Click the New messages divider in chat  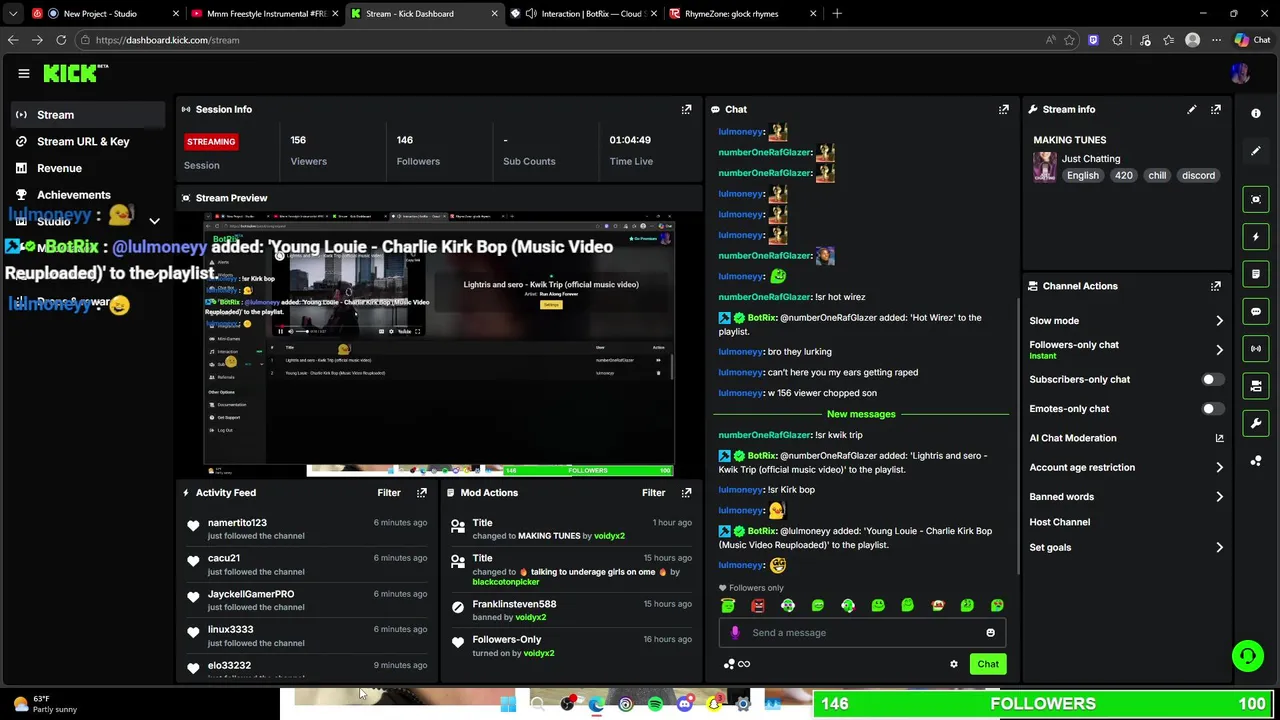pos(861,414)
